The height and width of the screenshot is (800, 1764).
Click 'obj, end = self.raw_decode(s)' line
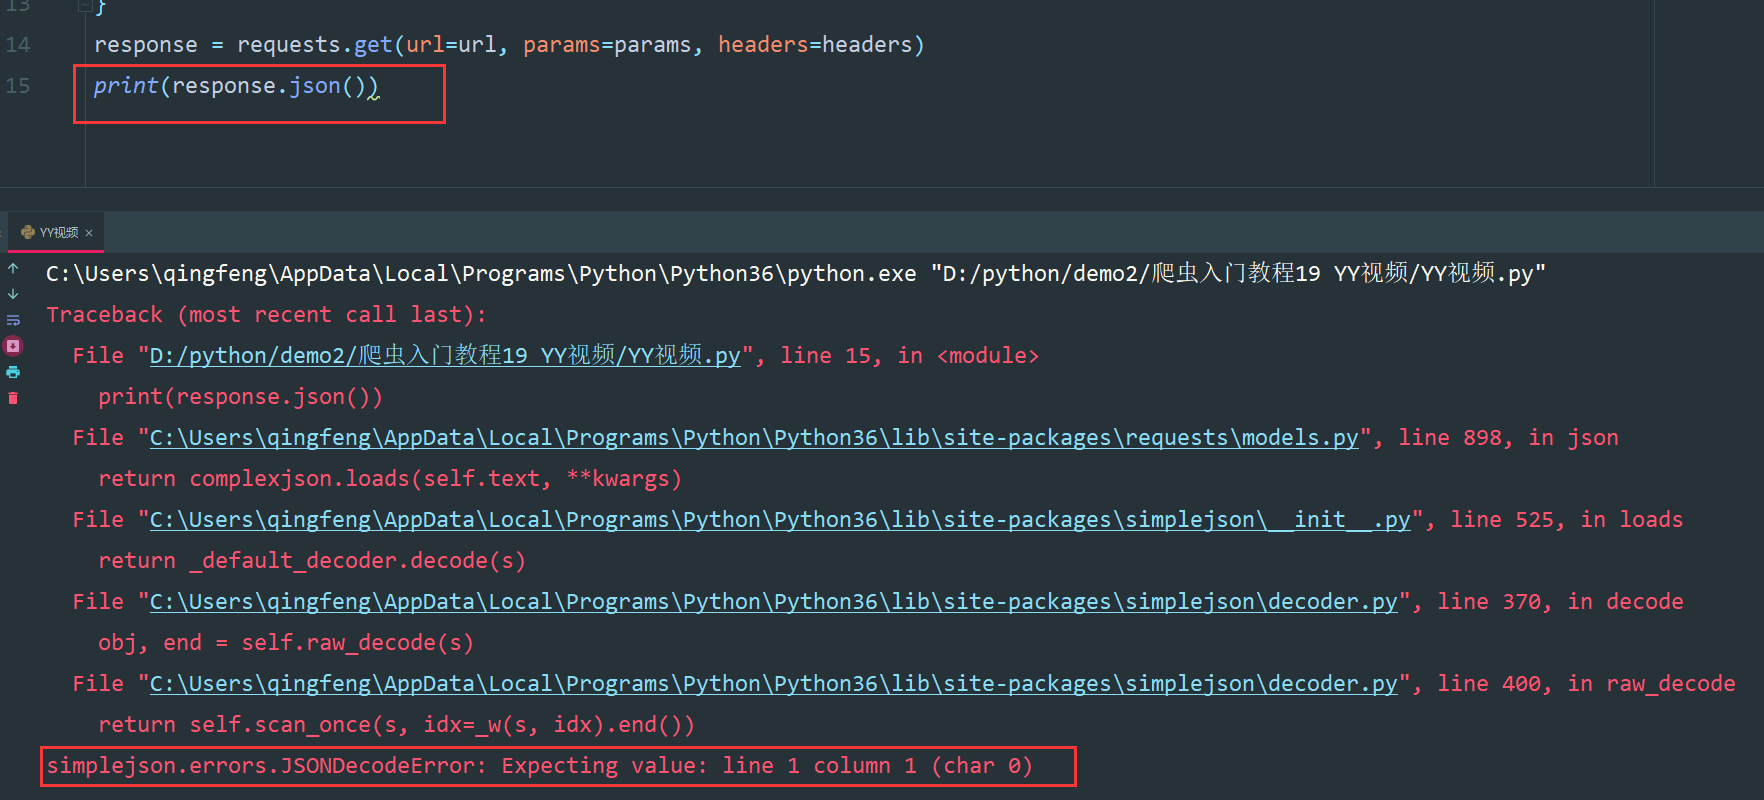pyautogui.click(x=286, y=643)
